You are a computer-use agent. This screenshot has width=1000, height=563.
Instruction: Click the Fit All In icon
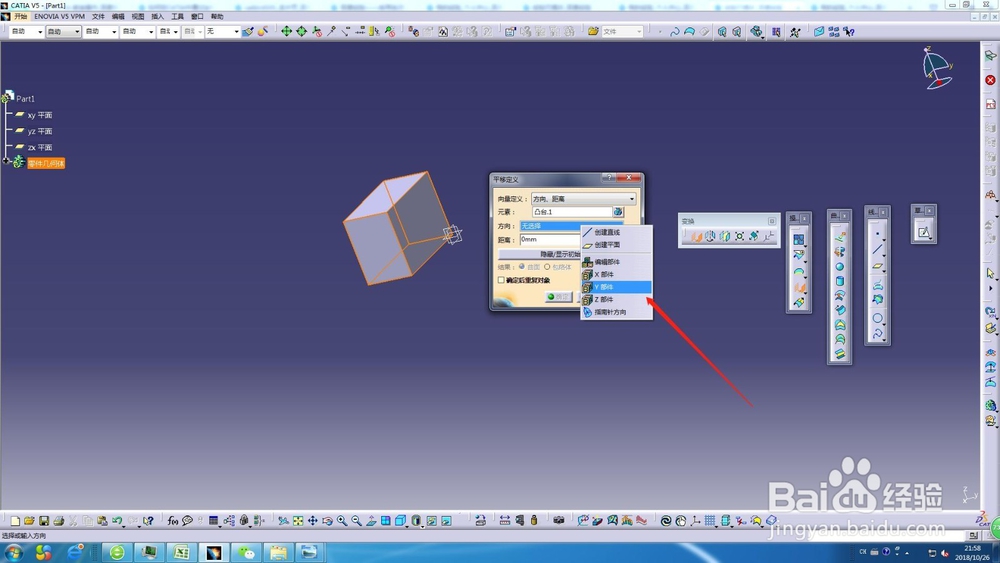point(298,521)
